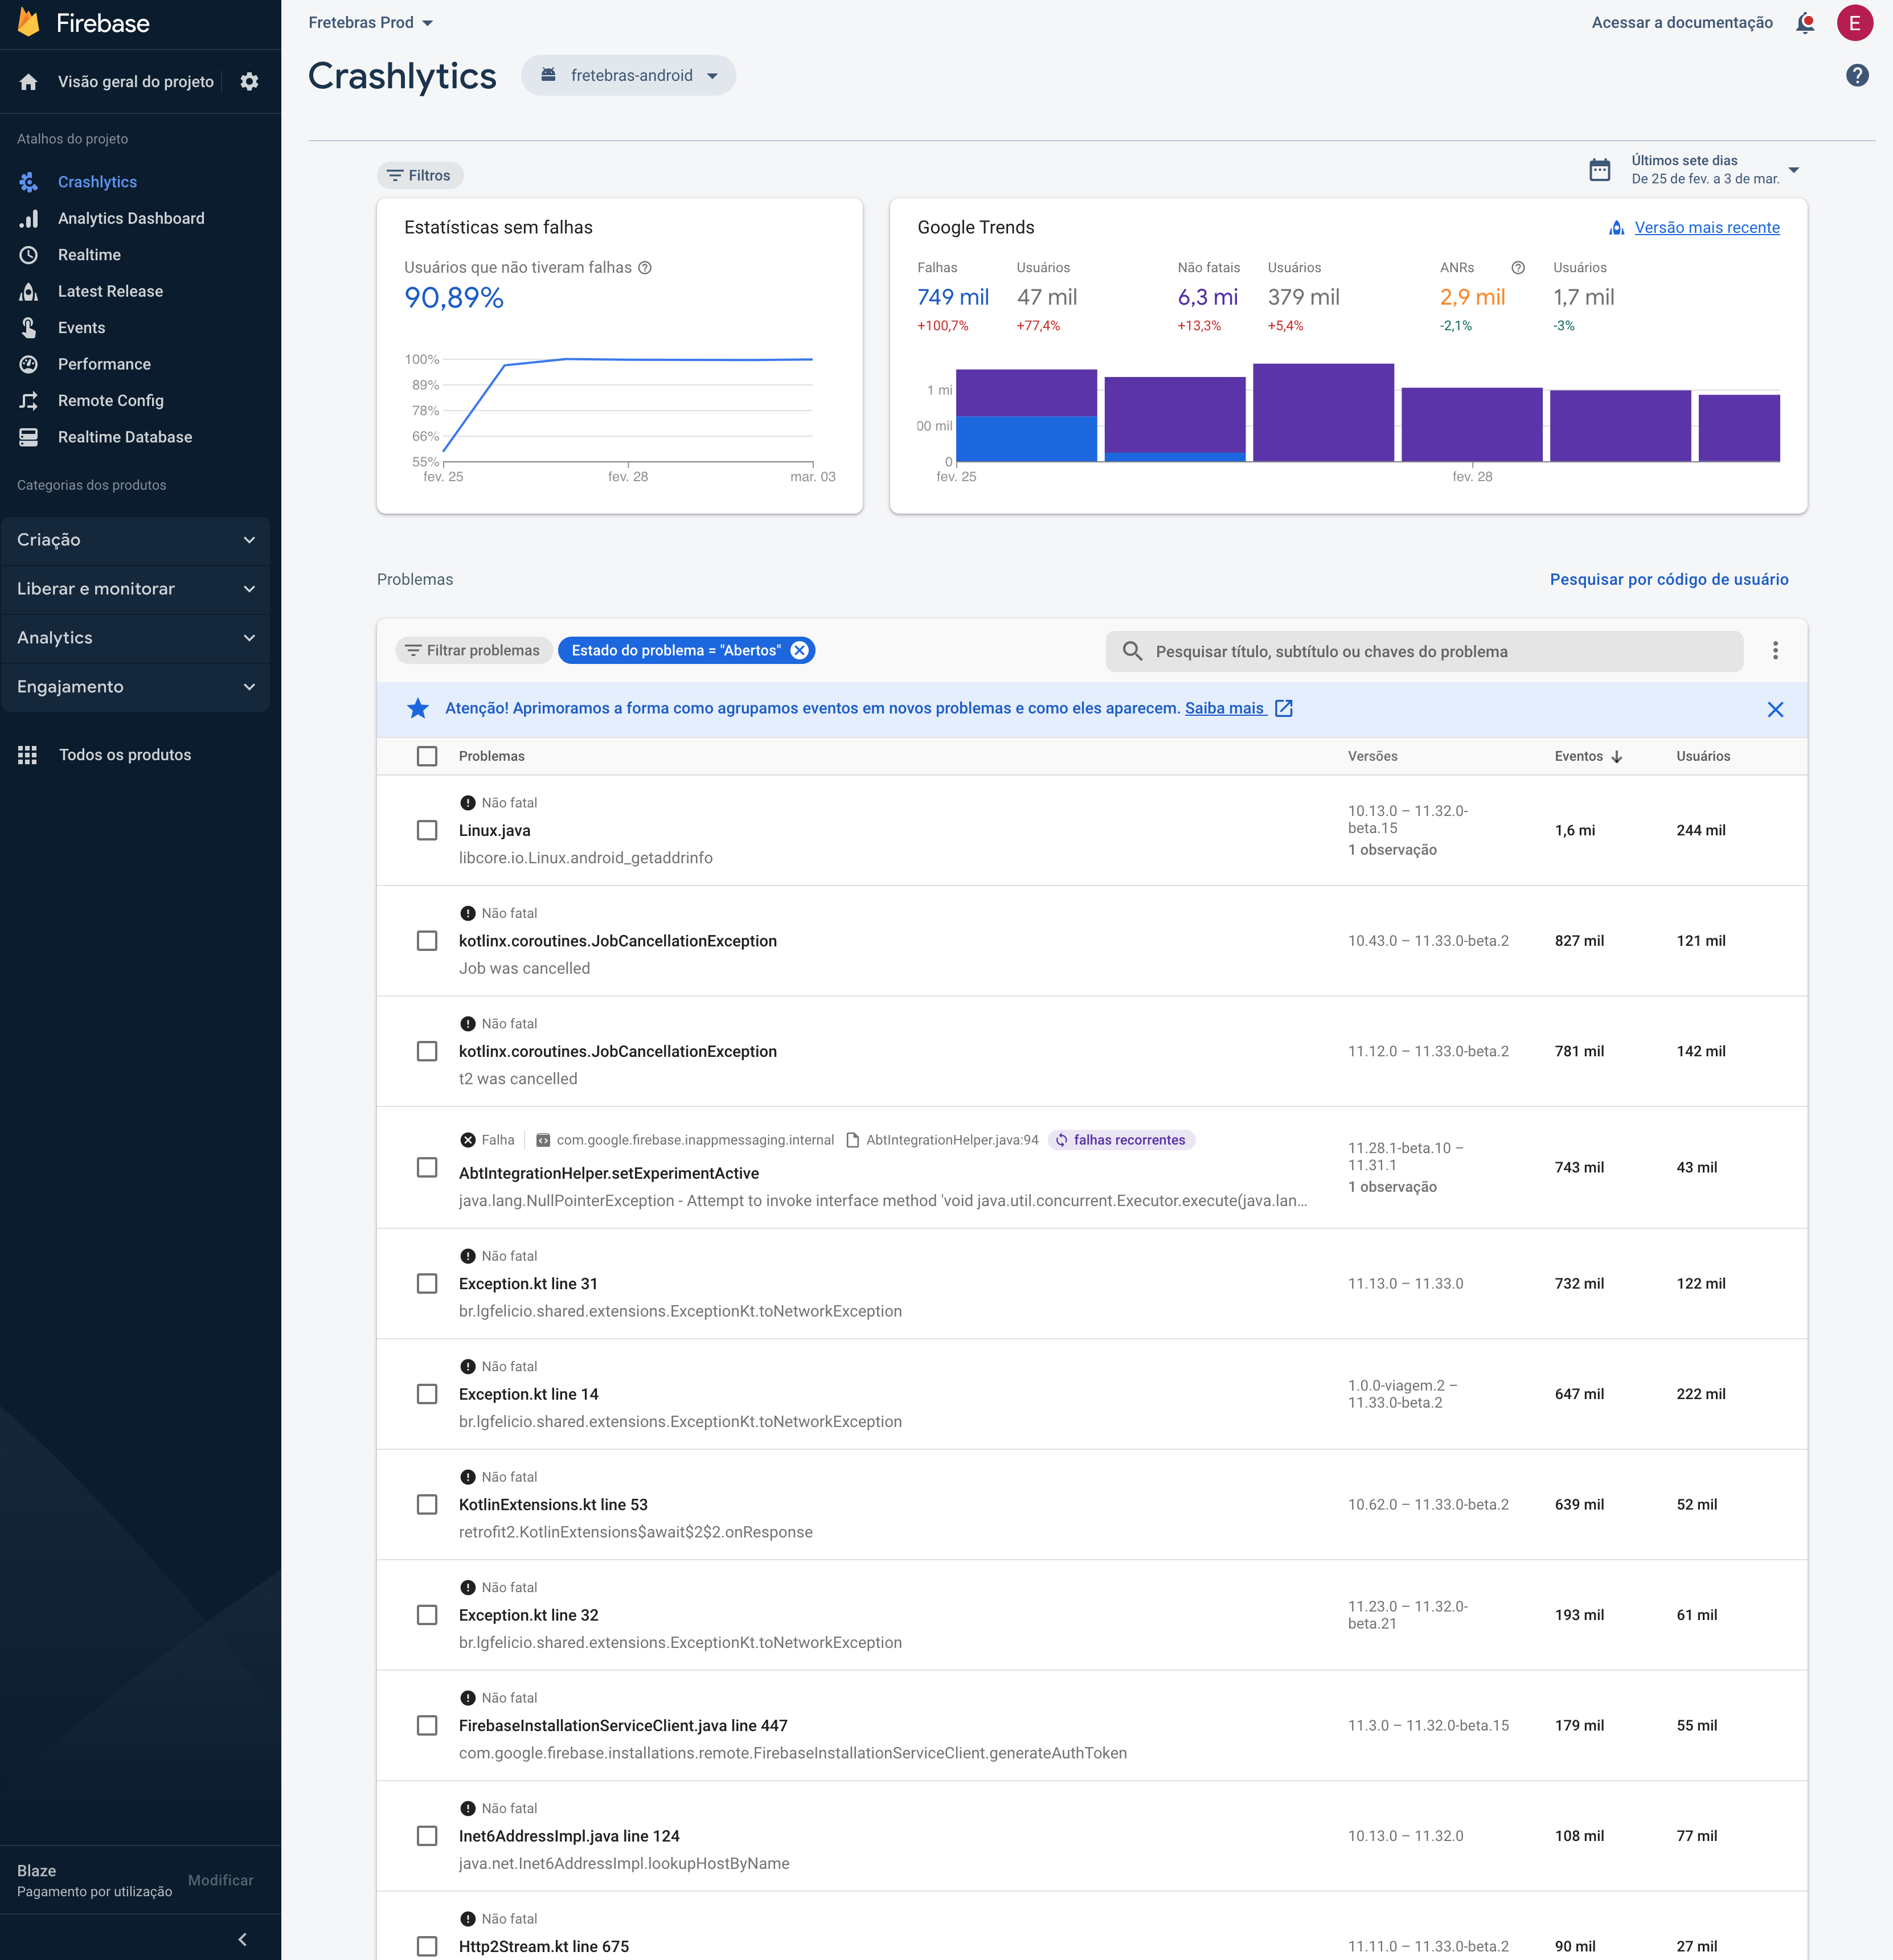This screenshot has height=1960, width=1893.
Task: Click the magnifier search icon
Action: coord(1132,651)
